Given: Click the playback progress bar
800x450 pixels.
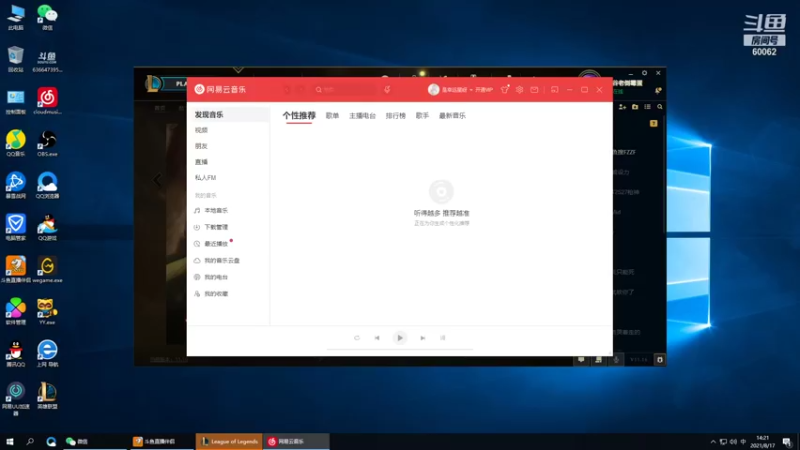Looking at the screenshot, I should [399, 349].
